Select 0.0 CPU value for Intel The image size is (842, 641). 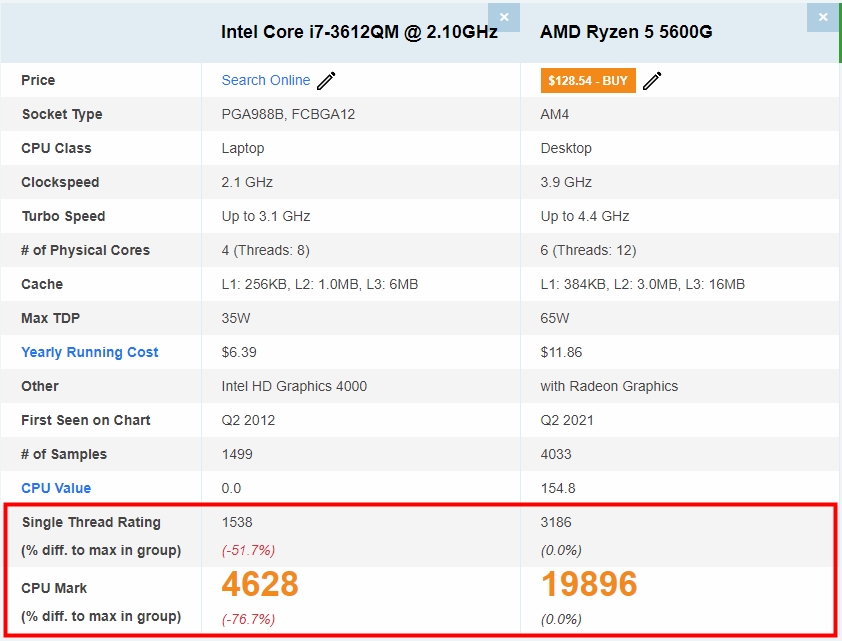click(231, 488)
